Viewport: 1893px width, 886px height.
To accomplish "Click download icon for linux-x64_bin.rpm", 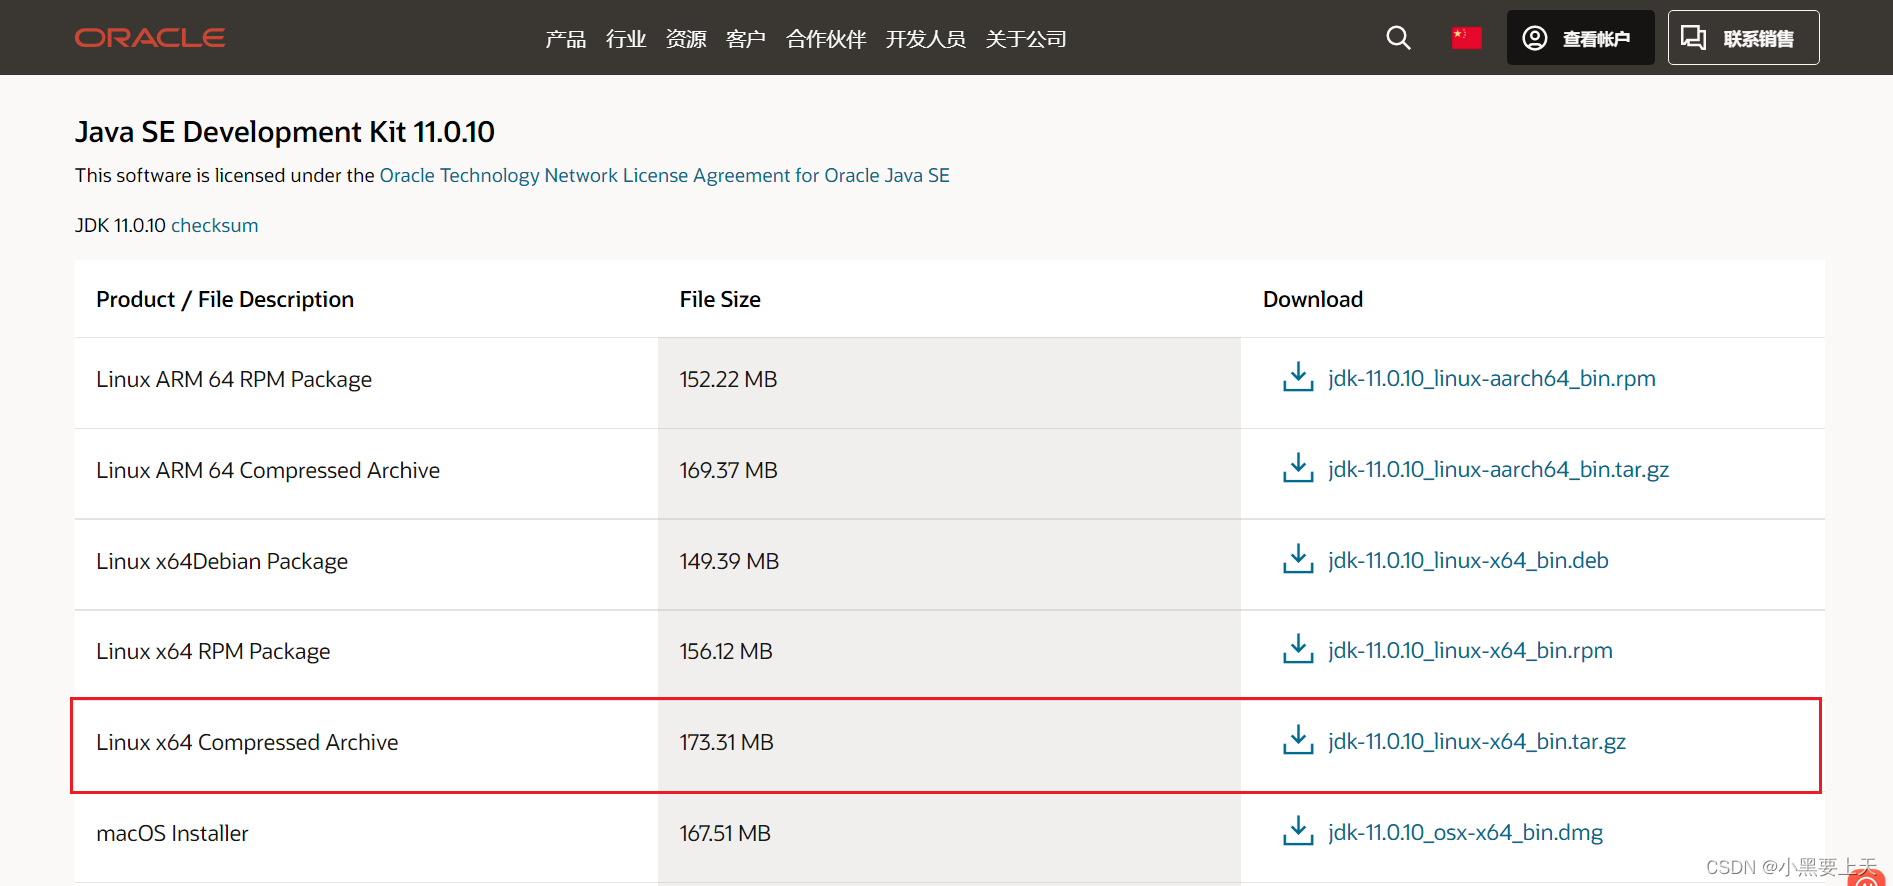I will 1298,650.
